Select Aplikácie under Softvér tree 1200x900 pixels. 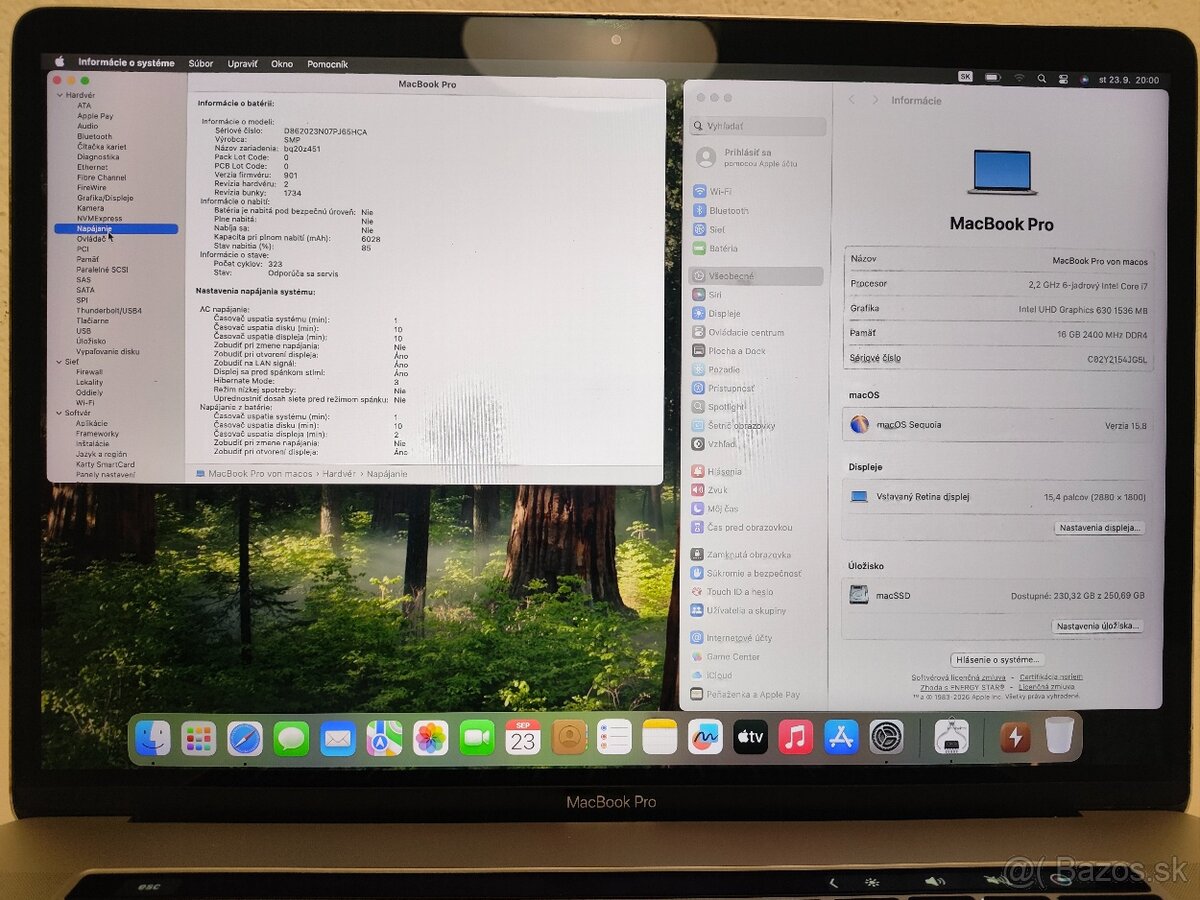[x=92, y=423]
